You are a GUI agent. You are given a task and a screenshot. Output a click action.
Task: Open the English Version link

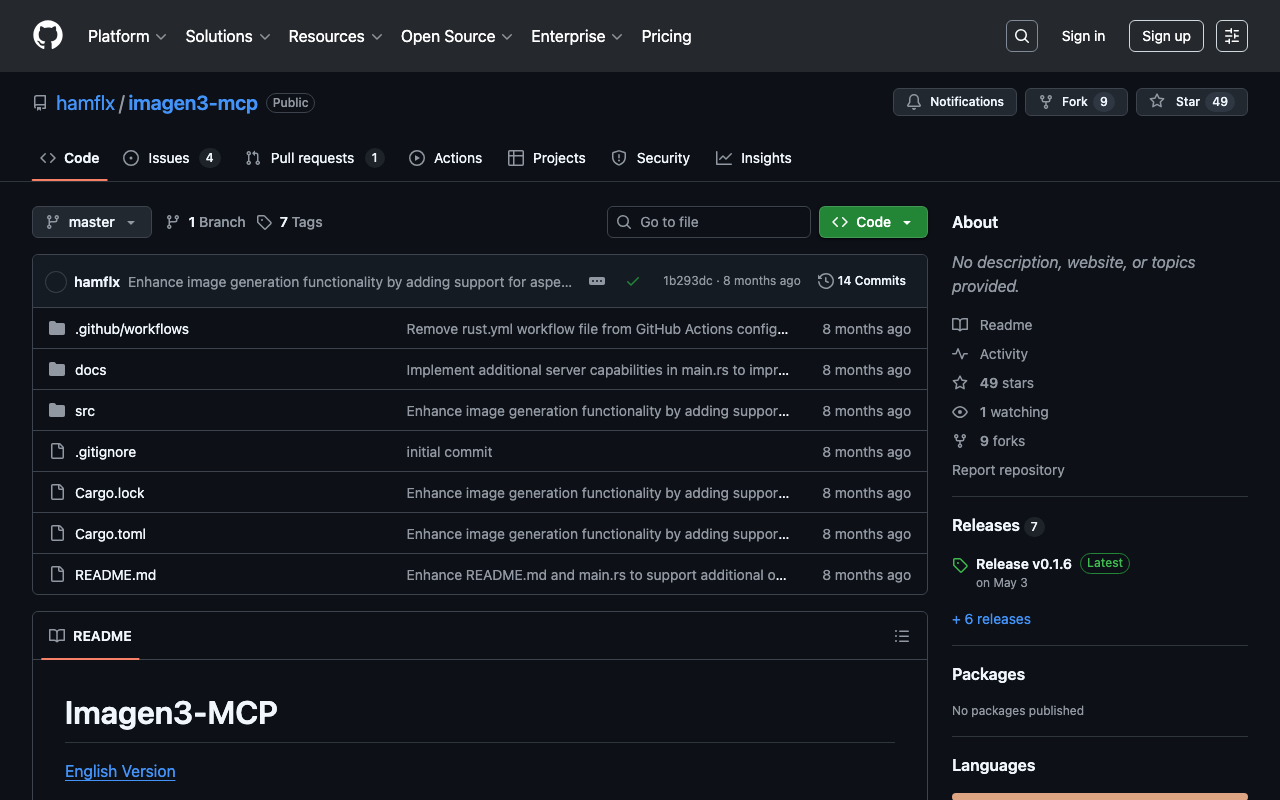click(x=120, y=771)
